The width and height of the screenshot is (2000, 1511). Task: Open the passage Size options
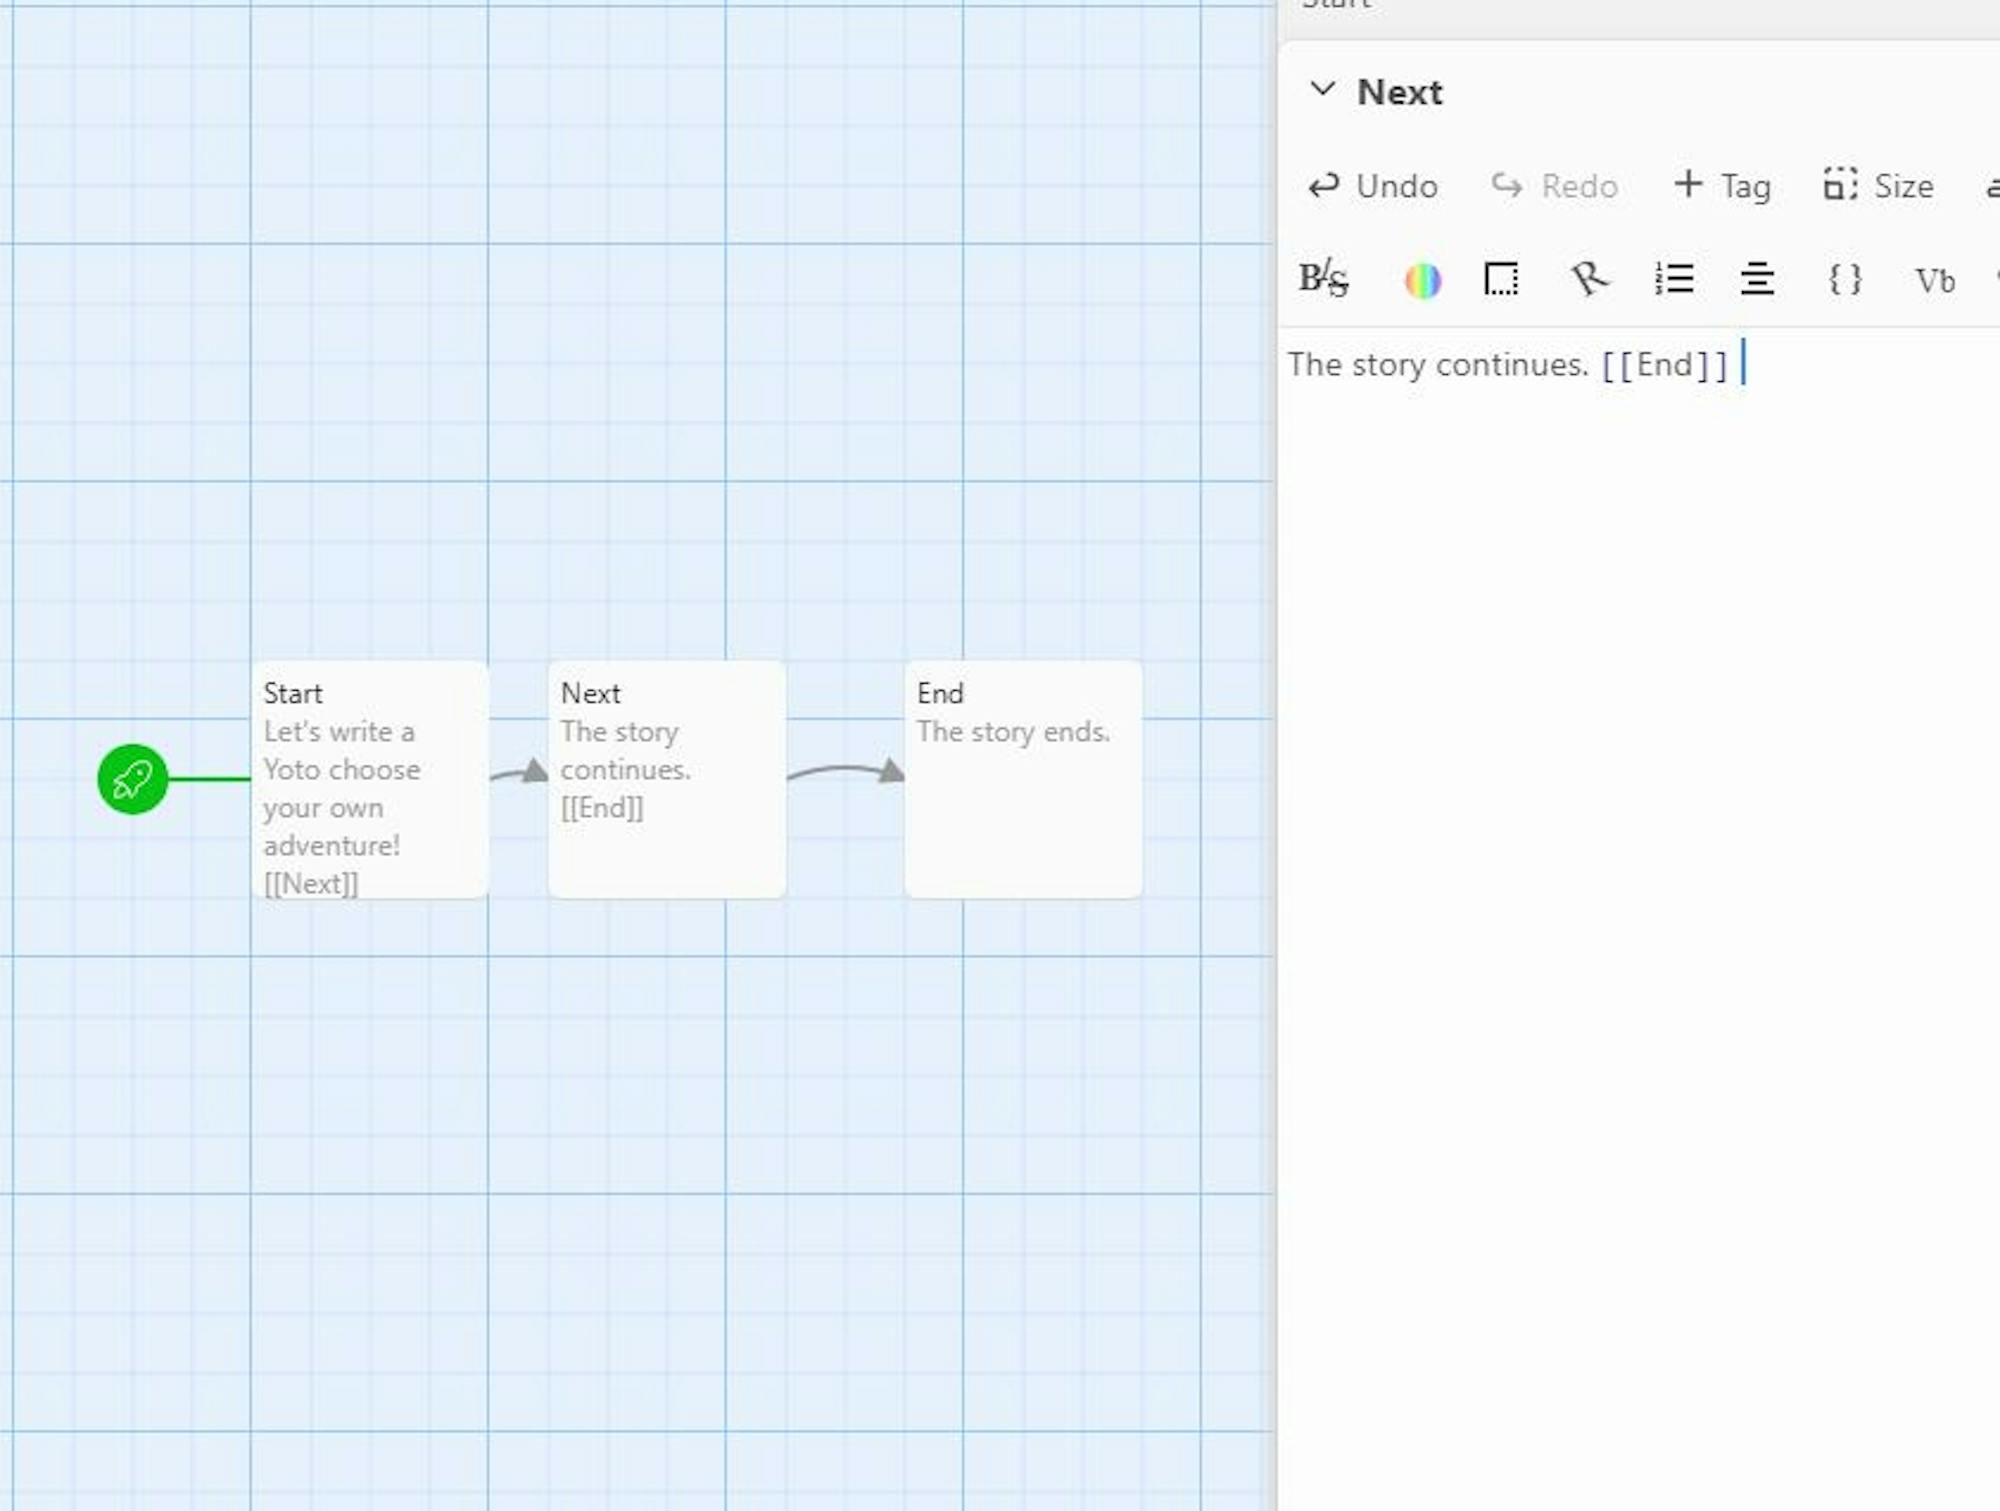tap(1878, 186)
